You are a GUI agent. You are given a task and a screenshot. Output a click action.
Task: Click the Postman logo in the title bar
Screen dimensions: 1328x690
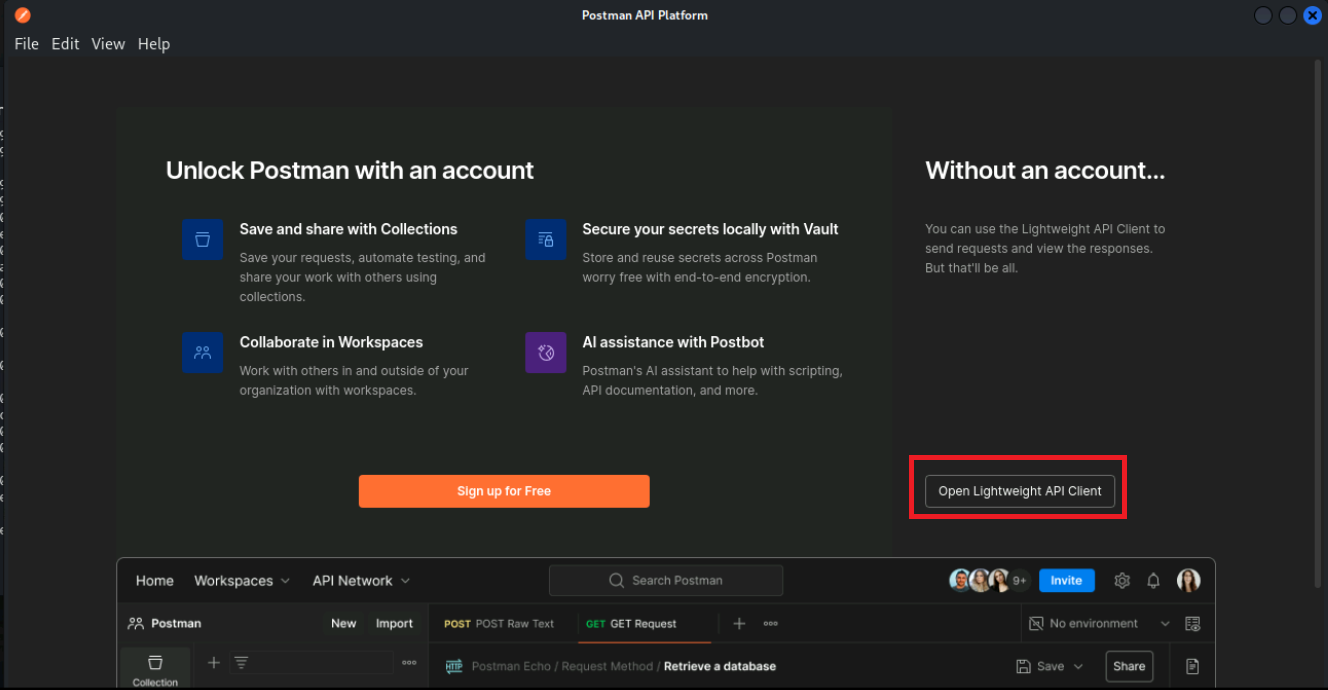click(x=22, y=15)
